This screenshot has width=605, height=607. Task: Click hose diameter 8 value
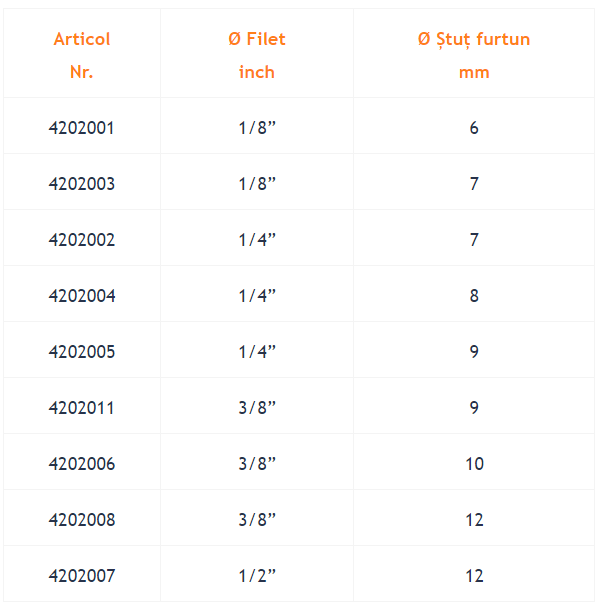[474, 296]
